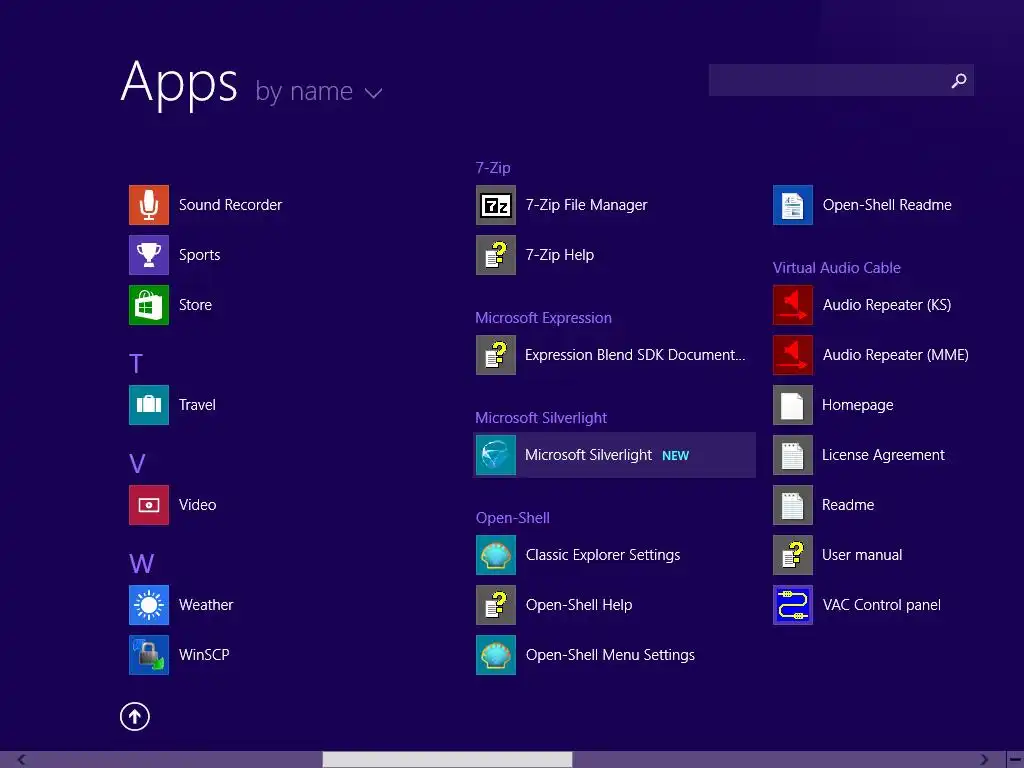Viewport: 1024px width, 768px height.
Task: Open the Open-Shell Help icon
Action: [x=496, y=605]
